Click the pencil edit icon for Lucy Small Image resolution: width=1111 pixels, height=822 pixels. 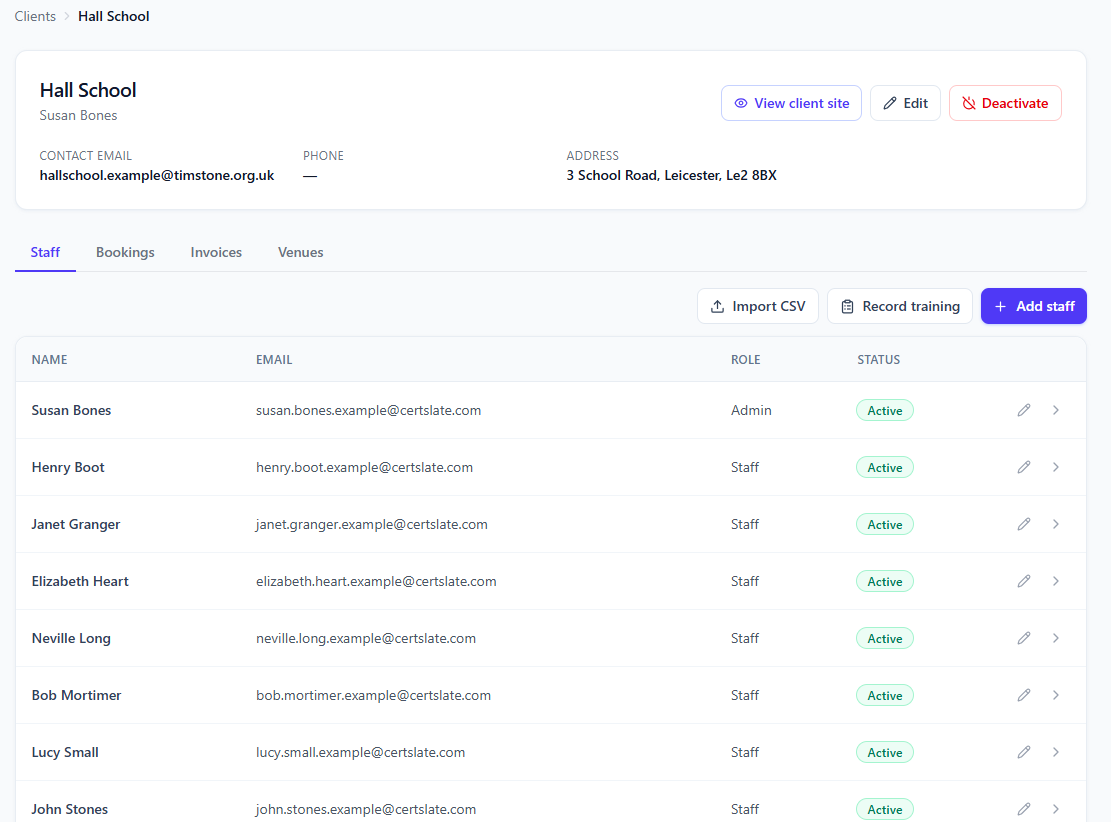click(1024, 753)
